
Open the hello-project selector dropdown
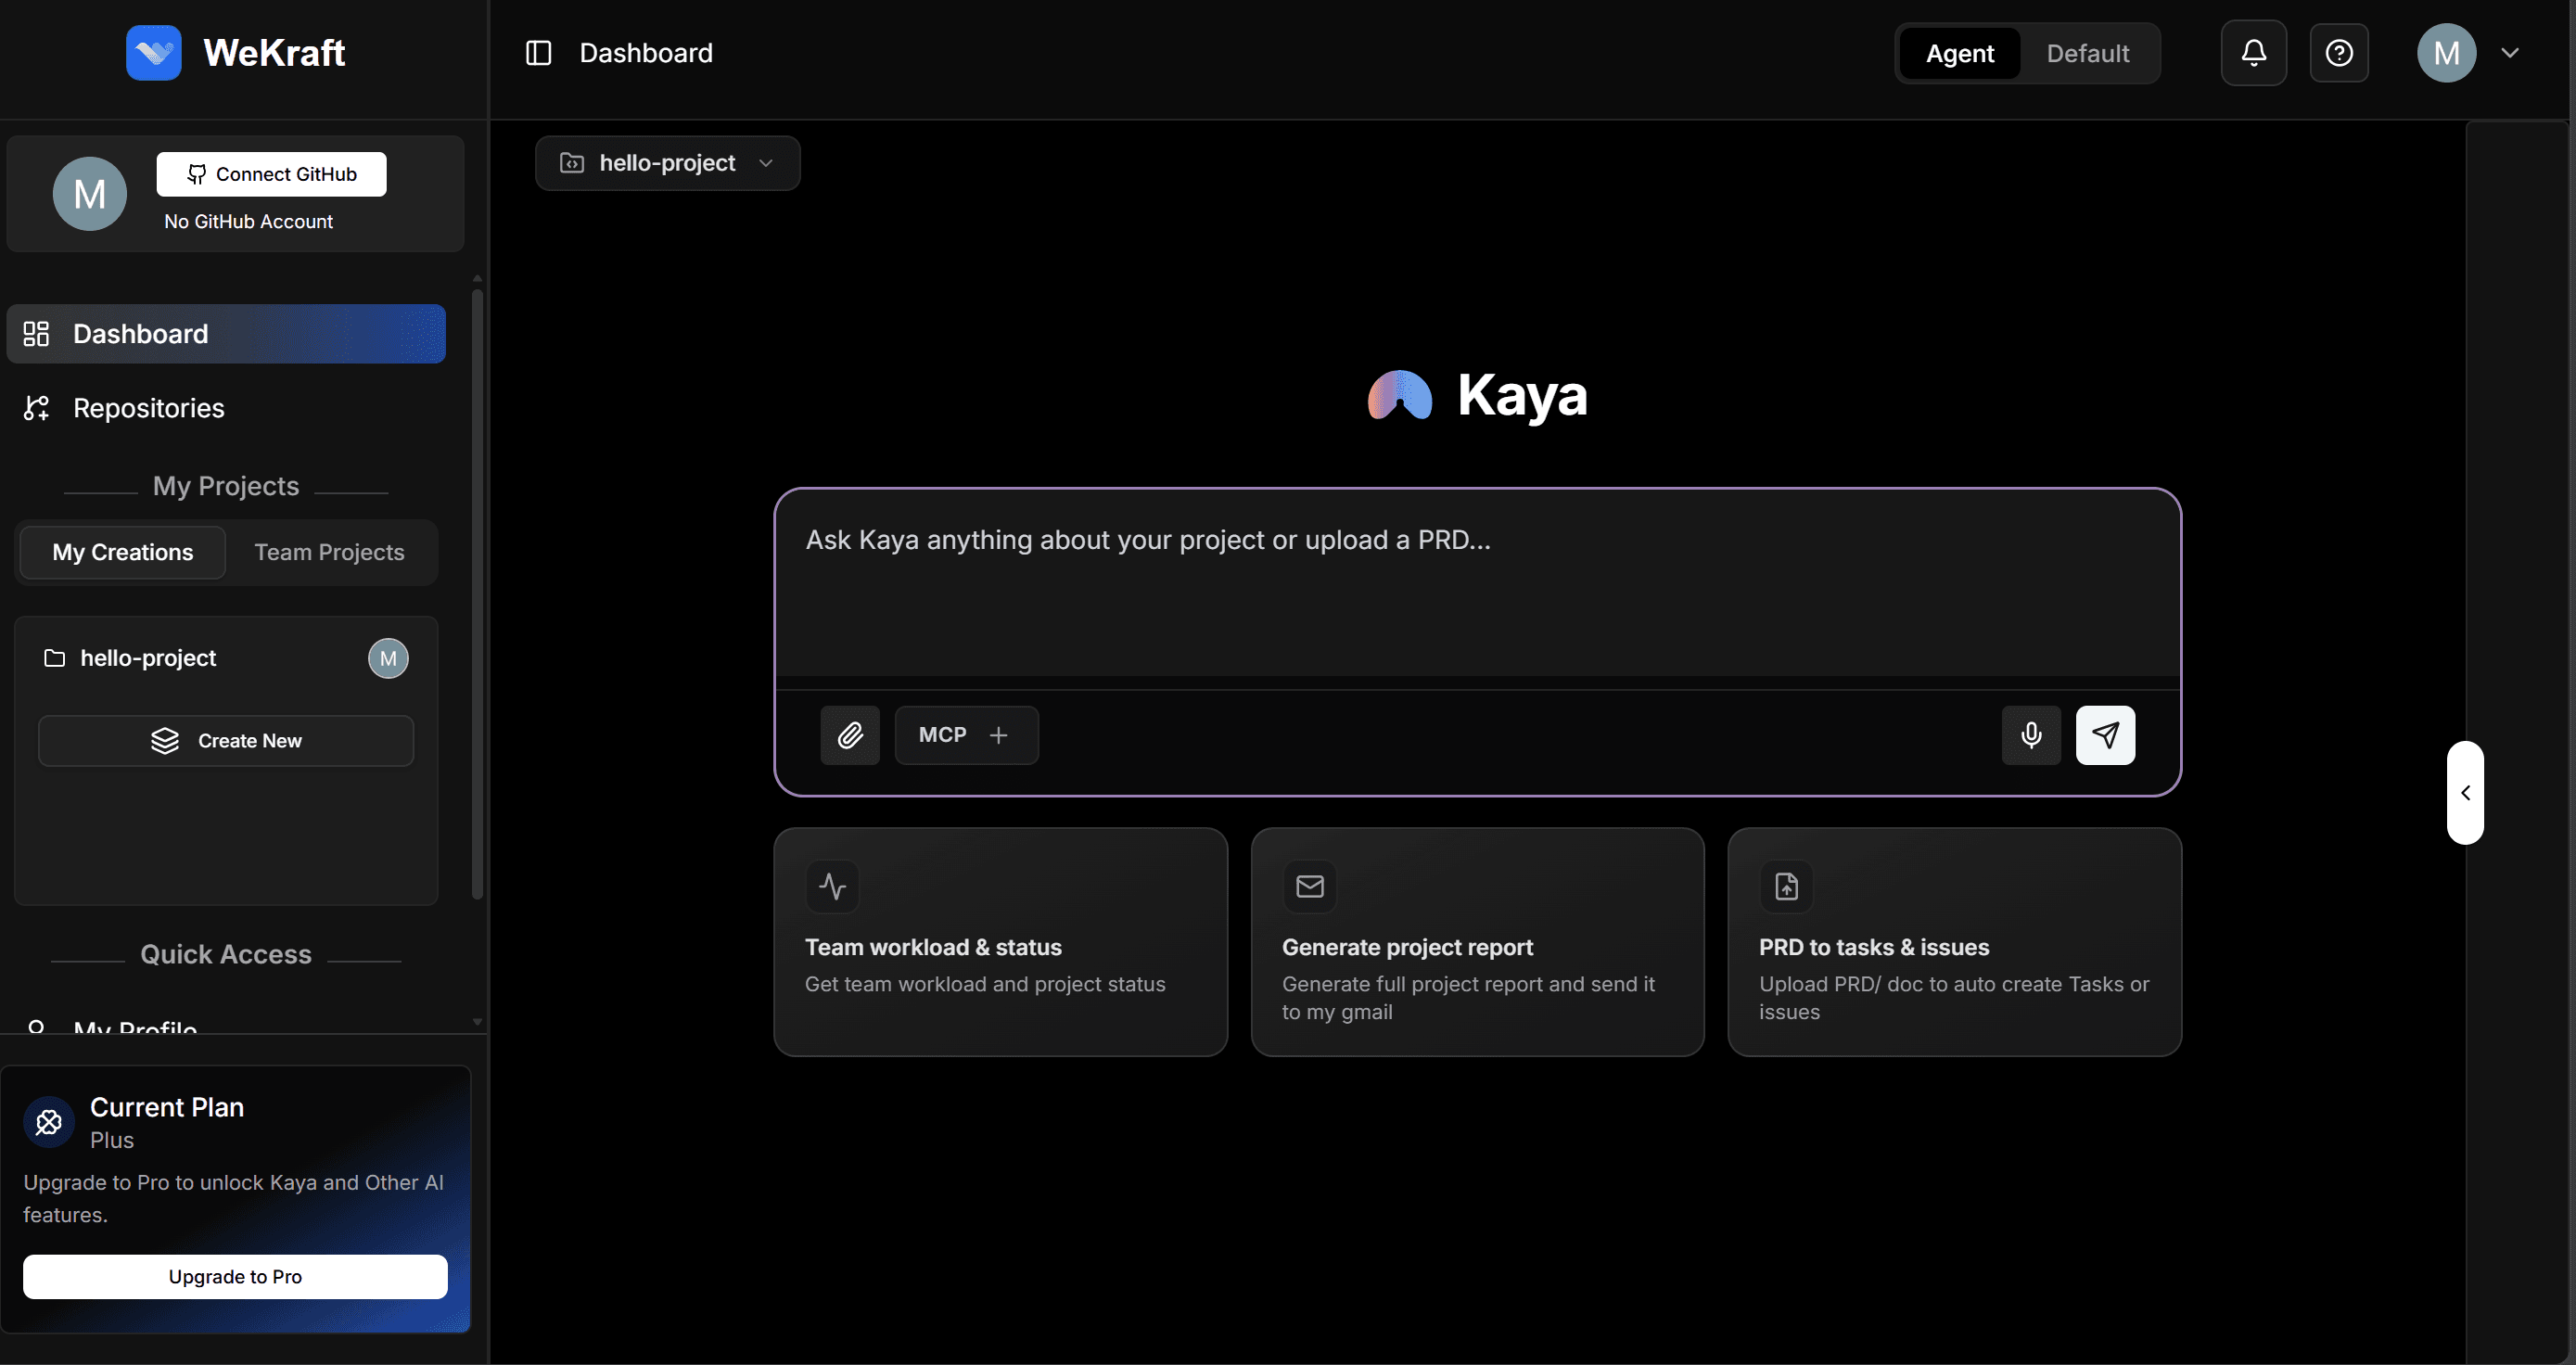(667, 163)
